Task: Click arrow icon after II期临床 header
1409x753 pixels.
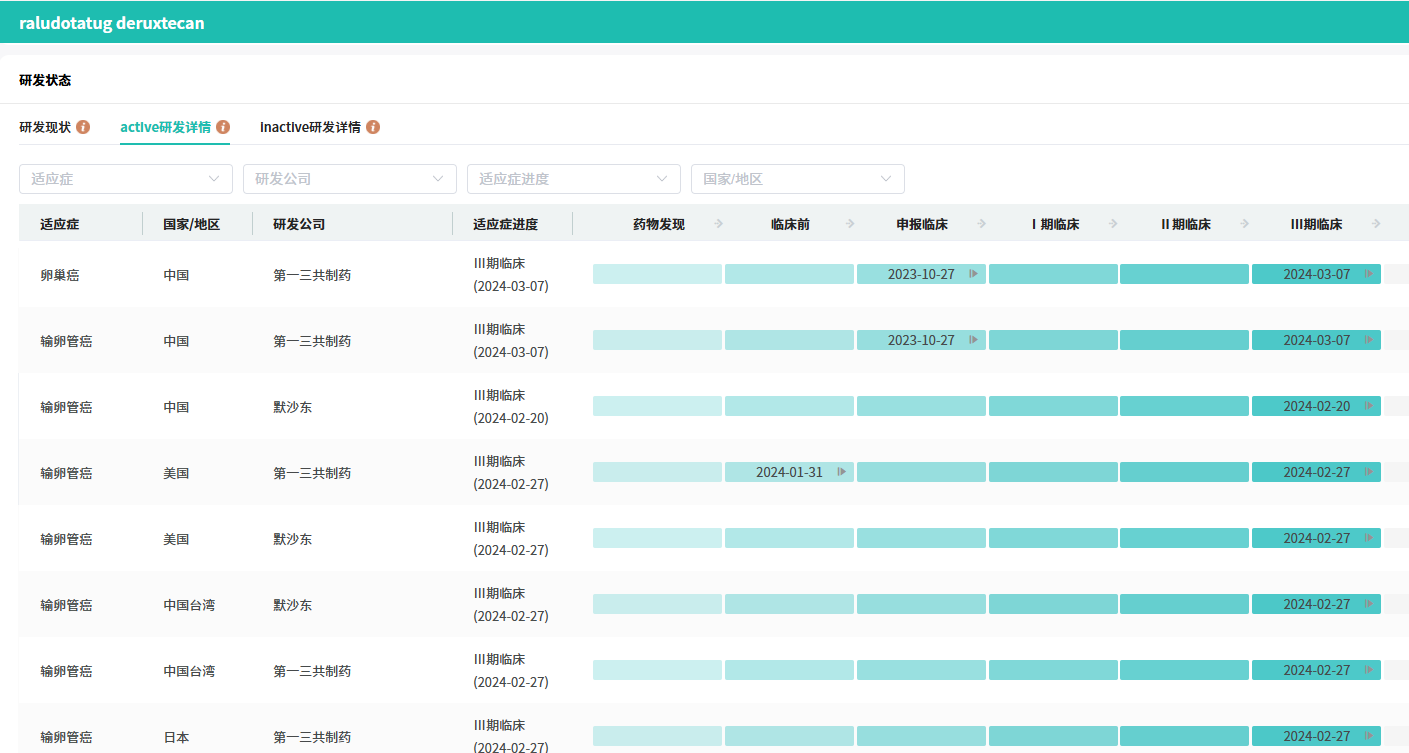Action: click(x=1244, y=224)
